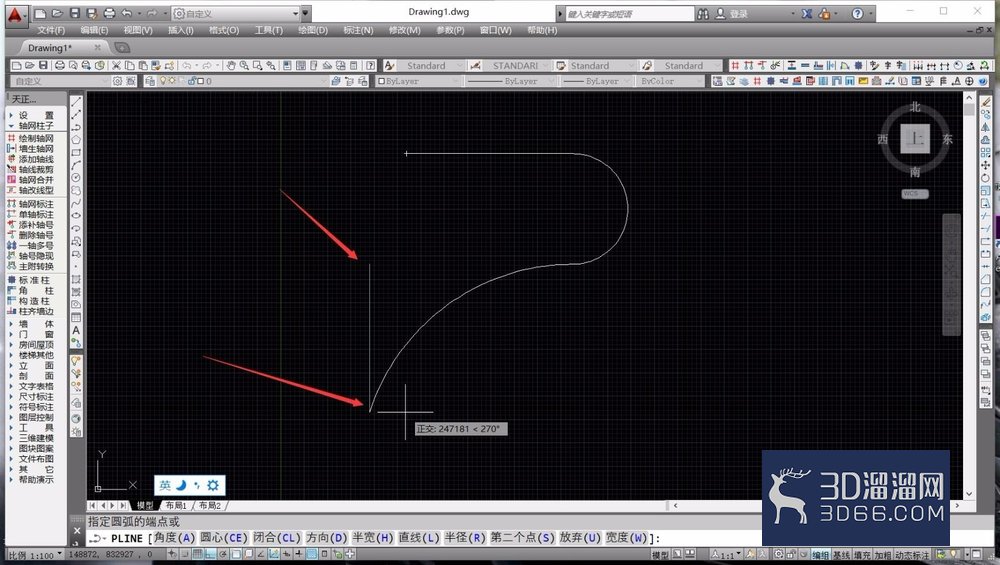Click the Plot printer icon
The width and height of the screenshot is (1000, 565).
tap(59, 66)
